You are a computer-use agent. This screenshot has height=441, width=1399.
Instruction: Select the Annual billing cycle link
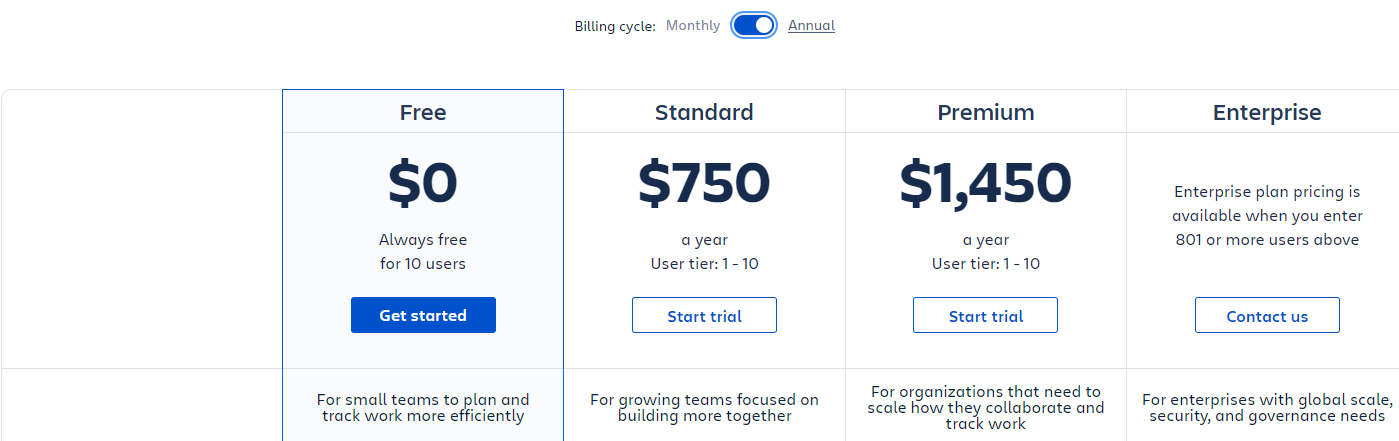(811, 25)
